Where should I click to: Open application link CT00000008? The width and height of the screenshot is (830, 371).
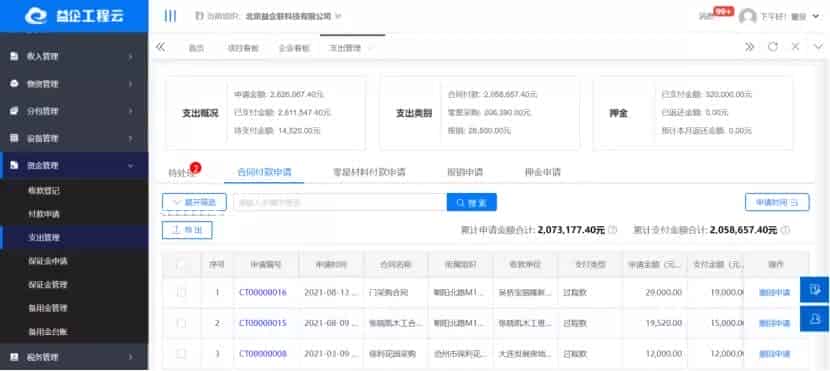pyautogui.click(x=263, y=354)
